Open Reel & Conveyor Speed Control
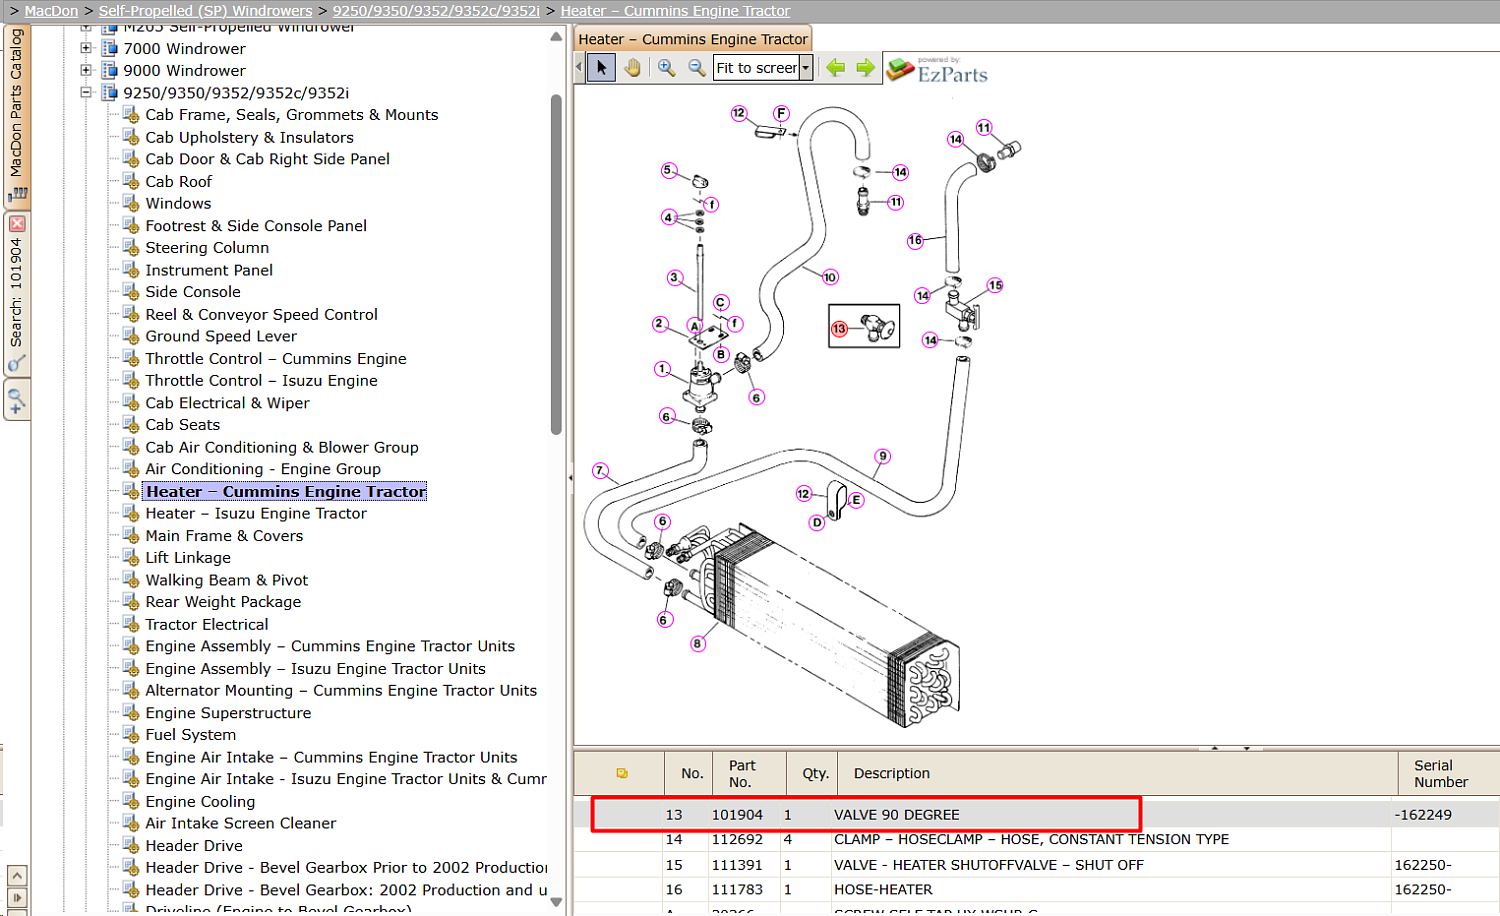Viewport: 1500px width, 916px height. coord(261,314)
